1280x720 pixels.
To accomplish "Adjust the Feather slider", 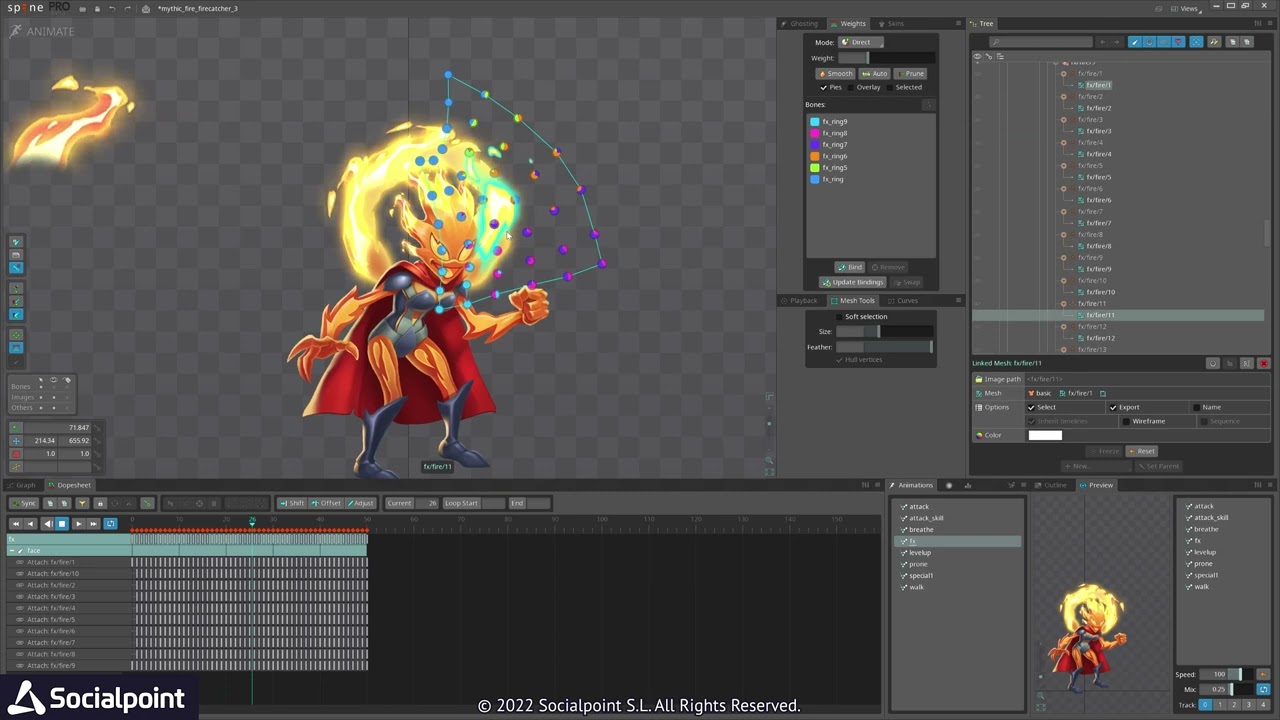I will click(884, 347).
